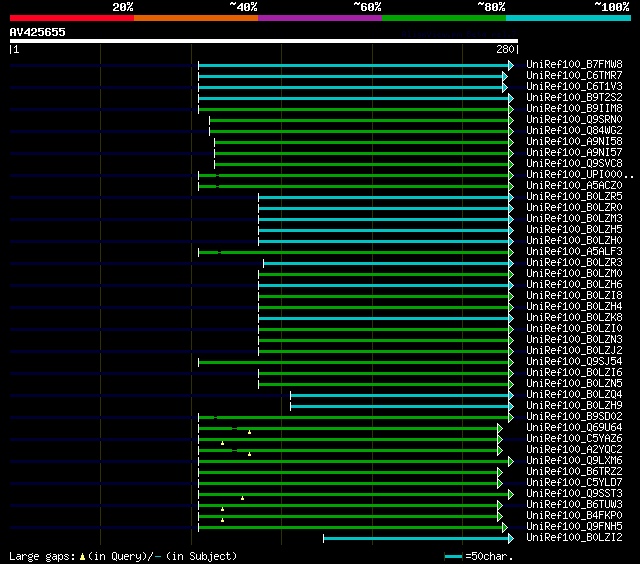Click the UniRef100_C5YLD7 label
This screenshot has height=564, width=640.
tap(574, 483)
